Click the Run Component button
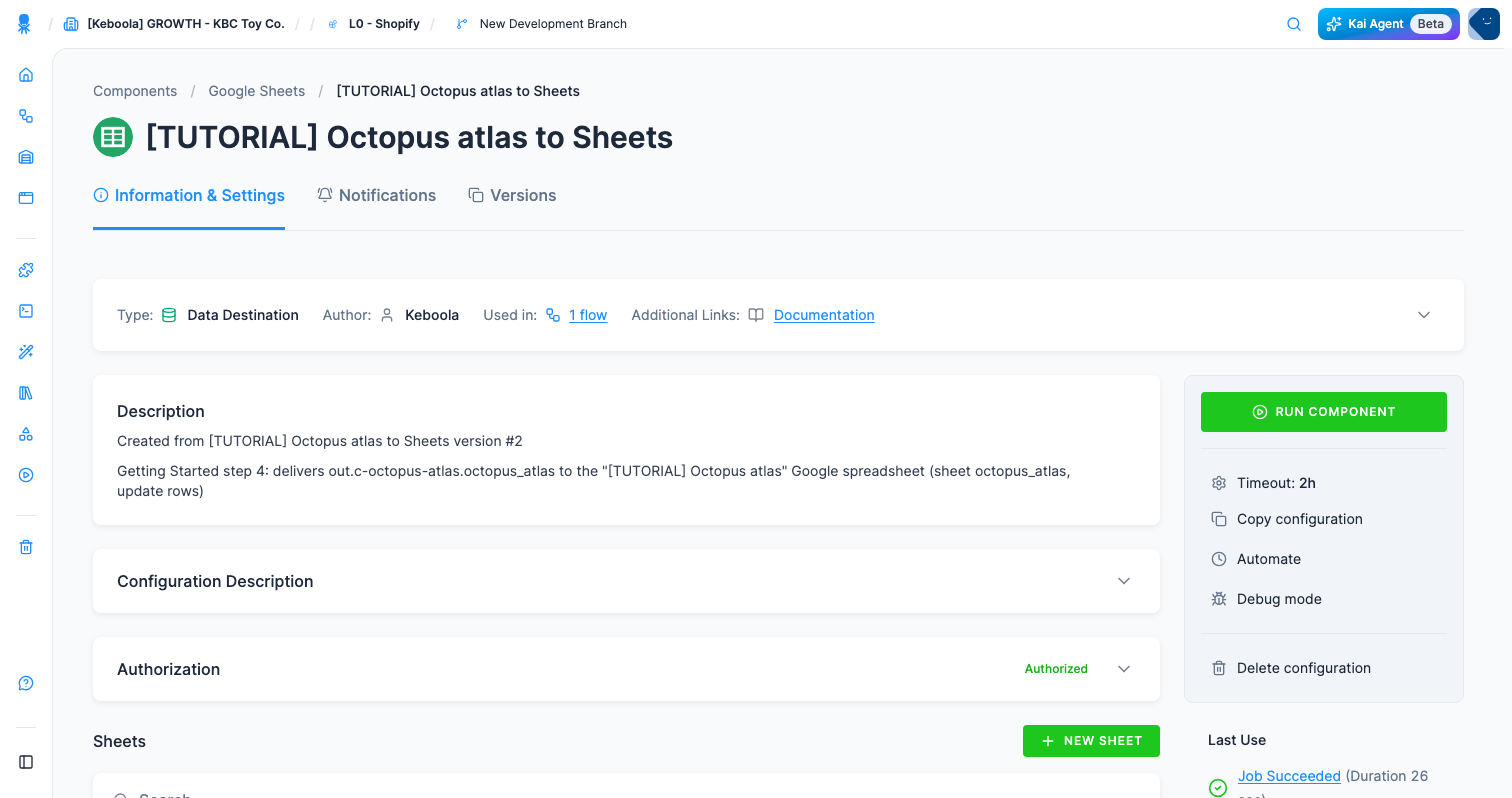The height and width of the screenshot is (798, 1512). click(x=1324, y=412)
